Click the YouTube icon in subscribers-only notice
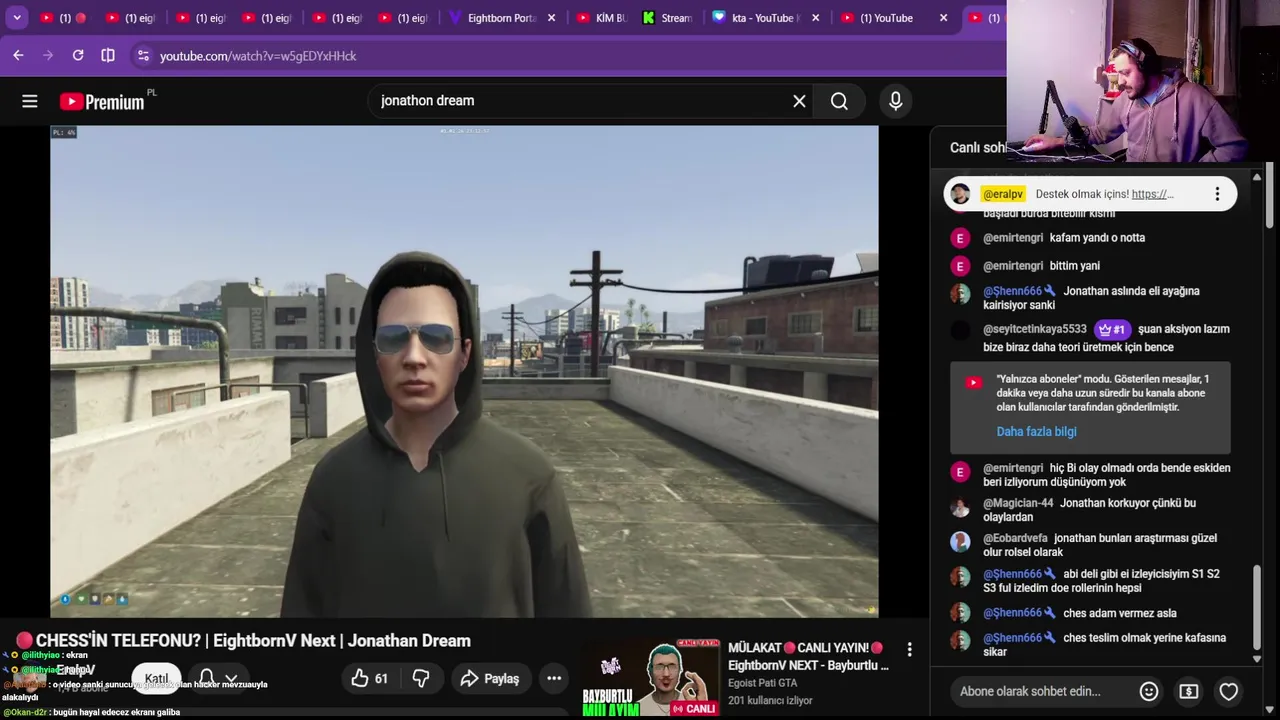1280x720 pixels. [x=973, y=382]
